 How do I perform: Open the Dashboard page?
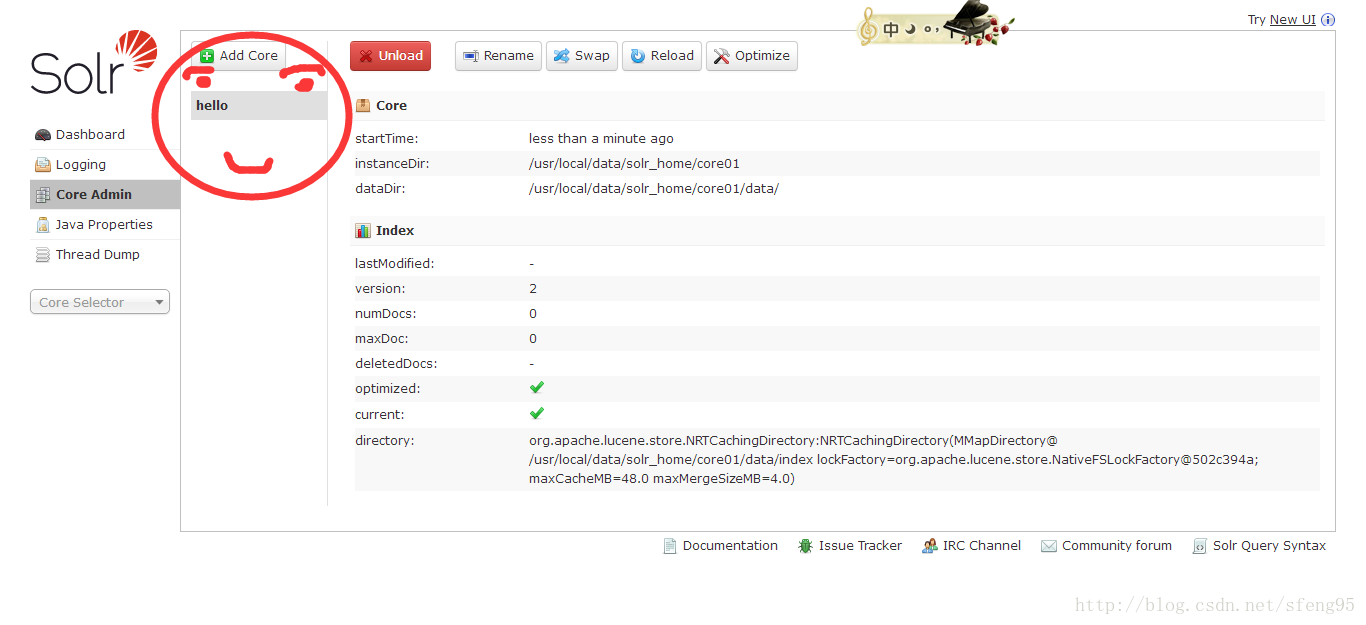[x=90, y=135]
